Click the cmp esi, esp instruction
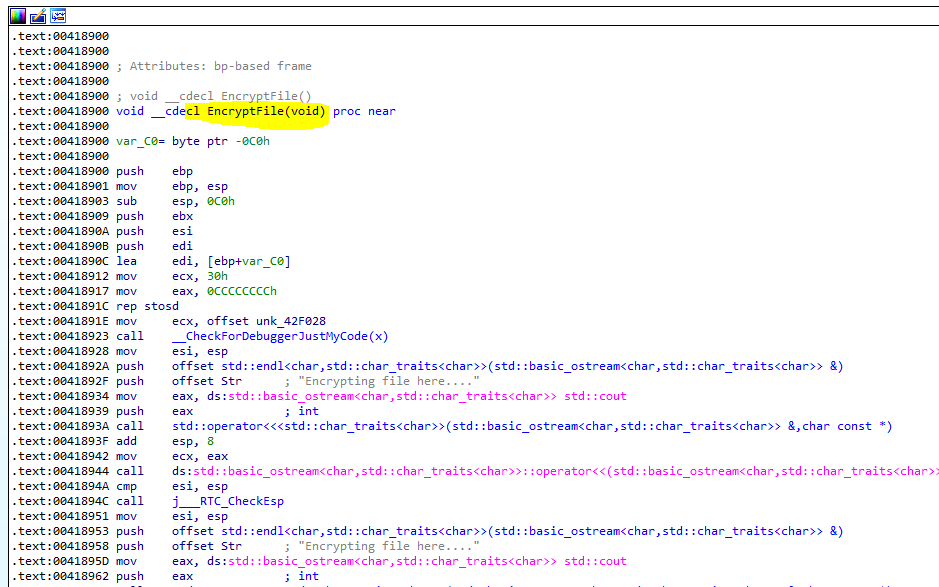The width and height of the screenshot is (939, 587). pos(172,486)
